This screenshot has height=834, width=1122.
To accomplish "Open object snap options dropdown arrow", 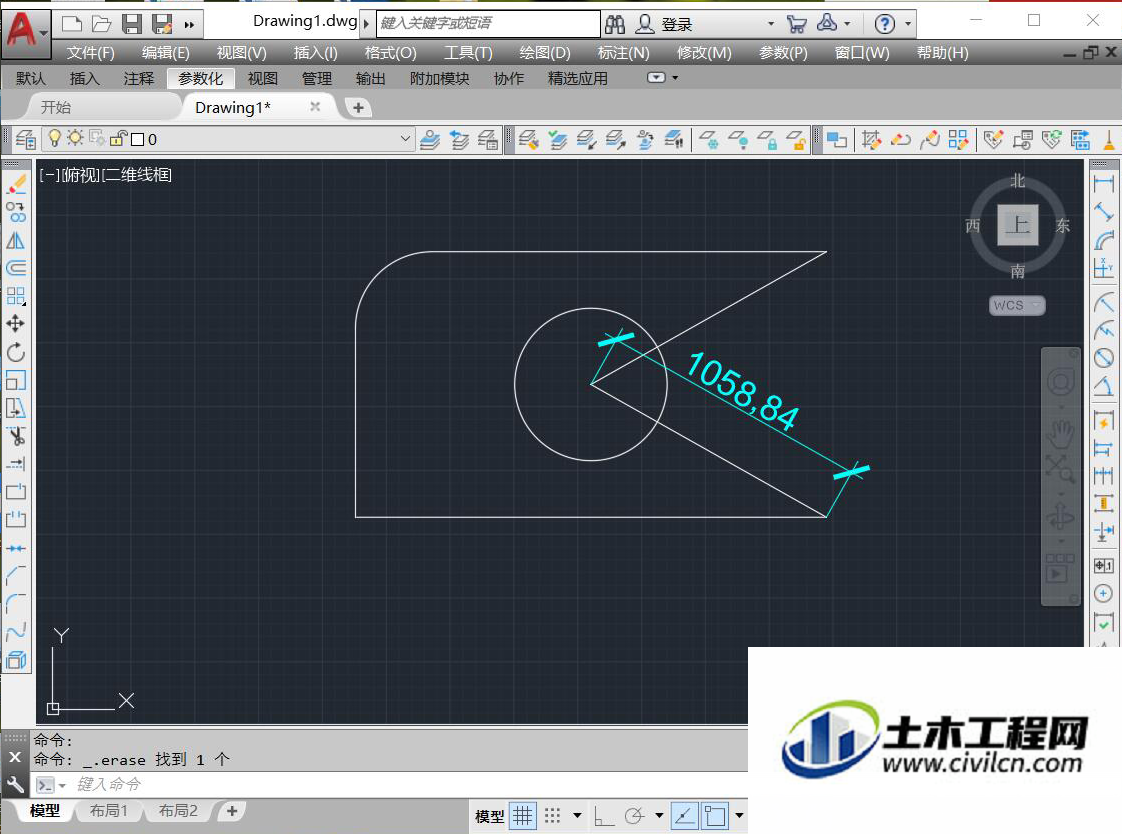I will point(739,815).
